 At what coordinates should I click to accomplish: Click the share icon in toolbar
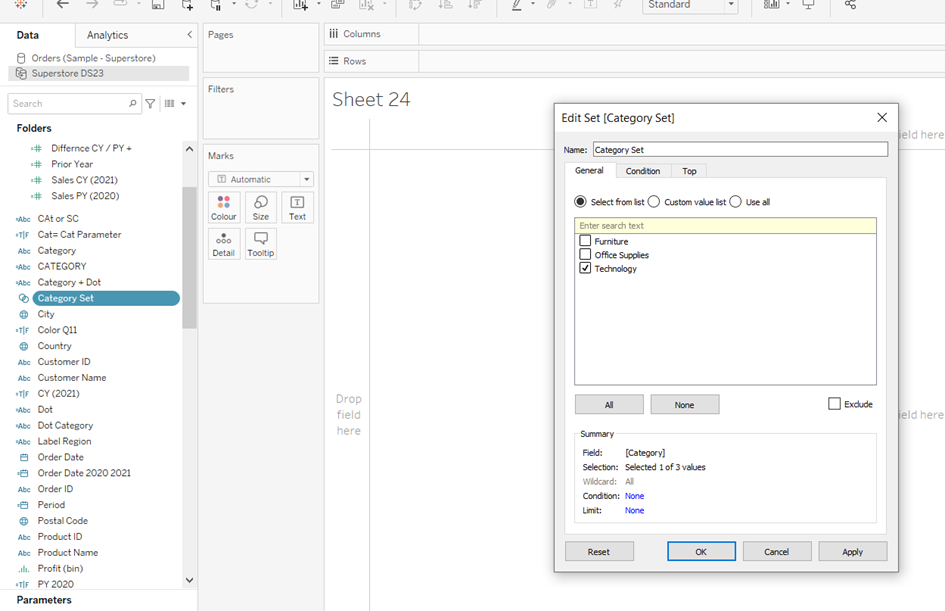850,4
